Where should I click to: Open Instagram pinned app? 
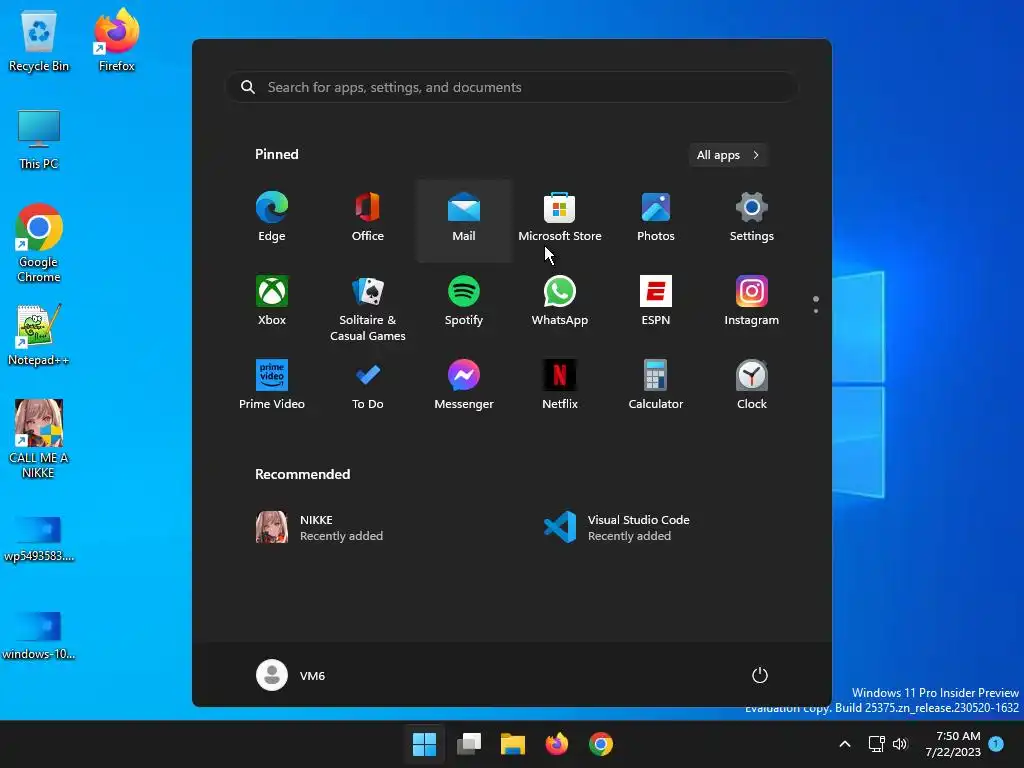click(752, 302)
